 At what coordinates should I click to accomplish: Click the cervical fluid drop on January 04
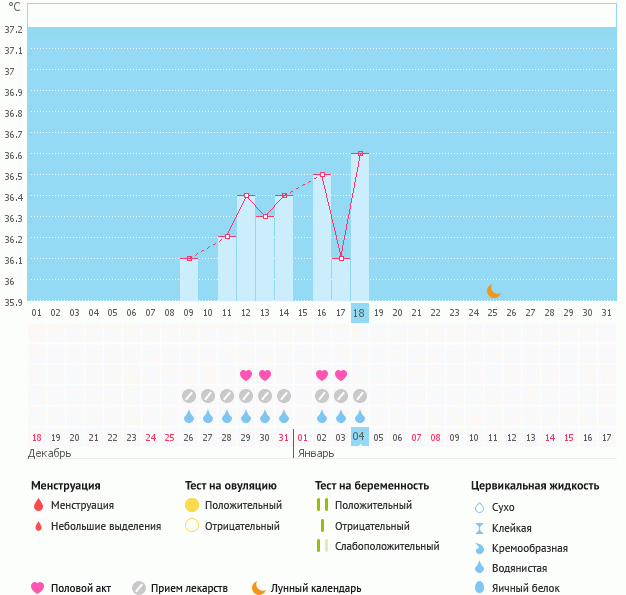coord(360,416)
